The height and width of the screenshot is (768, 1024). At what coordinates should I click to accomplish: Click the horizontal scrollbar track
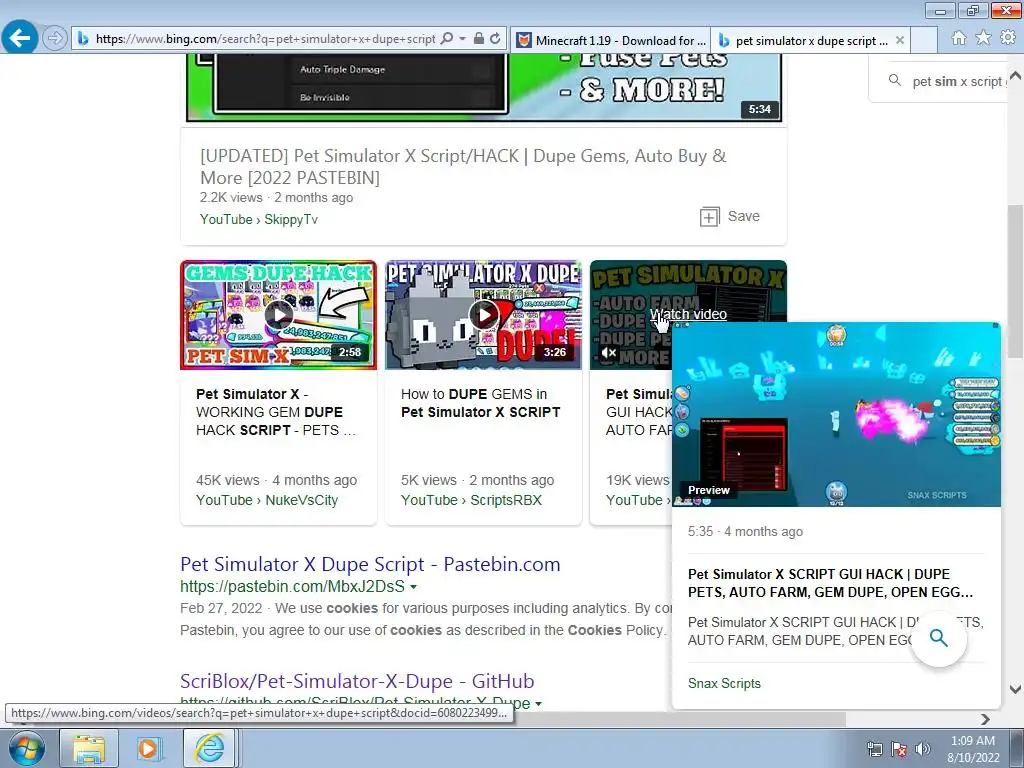(x=911, y=719)
